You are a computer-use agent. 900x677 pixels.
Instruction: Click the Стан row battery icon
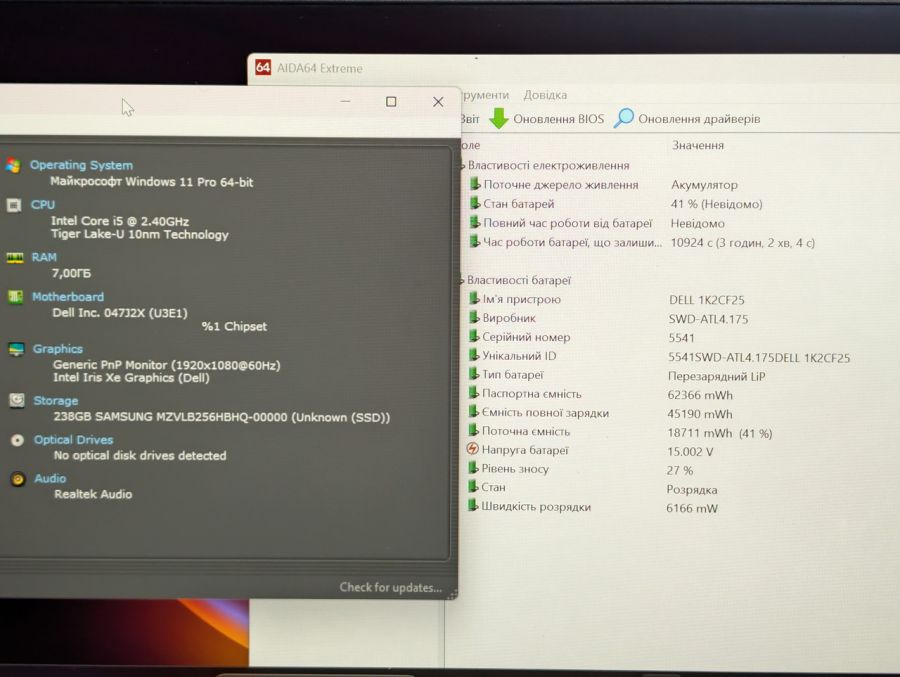pyautogui.click(x=473, y=486)
